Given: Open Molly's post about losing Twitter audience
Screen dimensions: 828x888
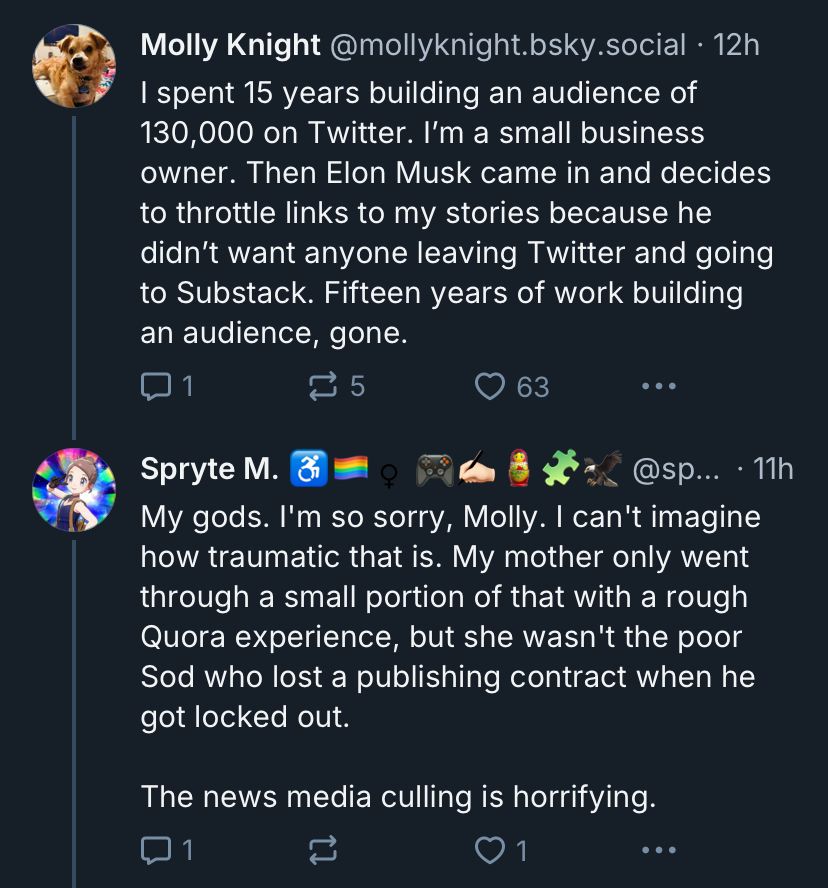Looking at the screenshot, I should tap(455, 212).
